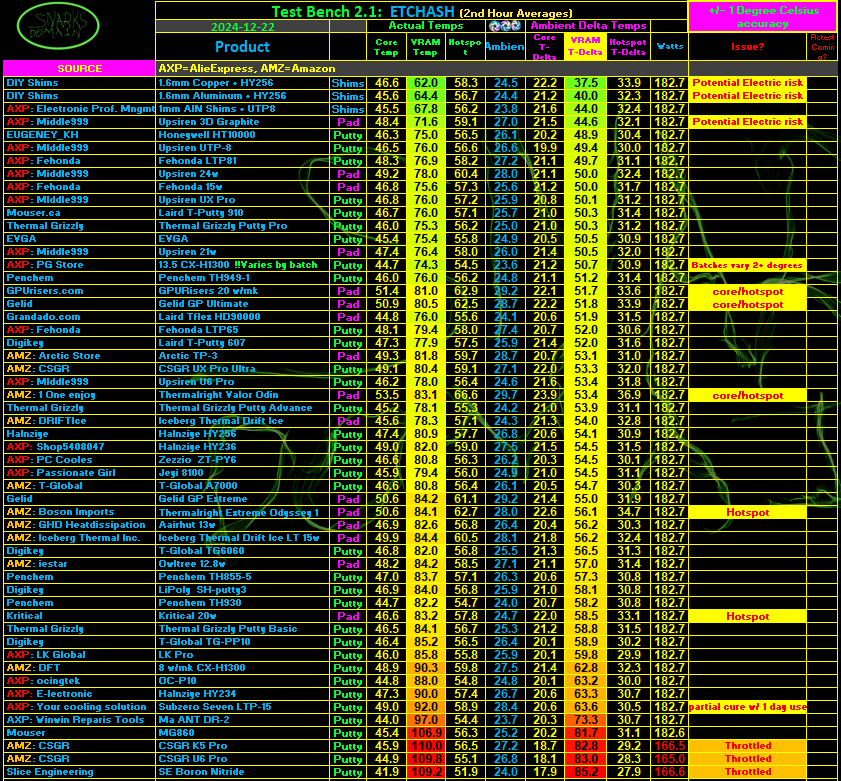Select the Kritical 20w product cell

[x=242, y=616]
